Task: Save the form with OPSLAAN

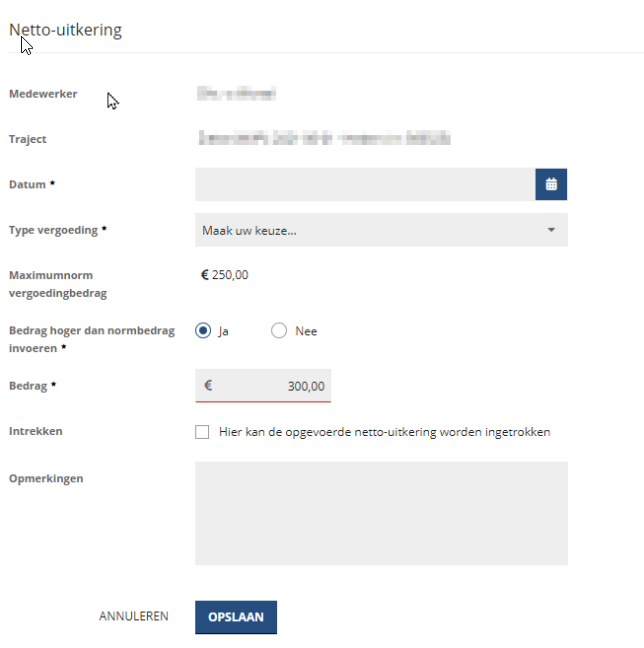Action: click(235, 617)
